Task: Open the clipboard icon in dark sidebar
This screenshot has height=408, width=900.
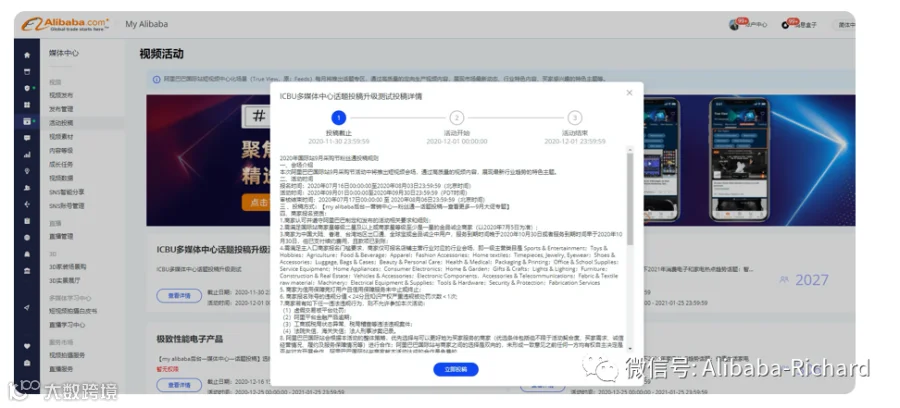Action: click(27, 221)
